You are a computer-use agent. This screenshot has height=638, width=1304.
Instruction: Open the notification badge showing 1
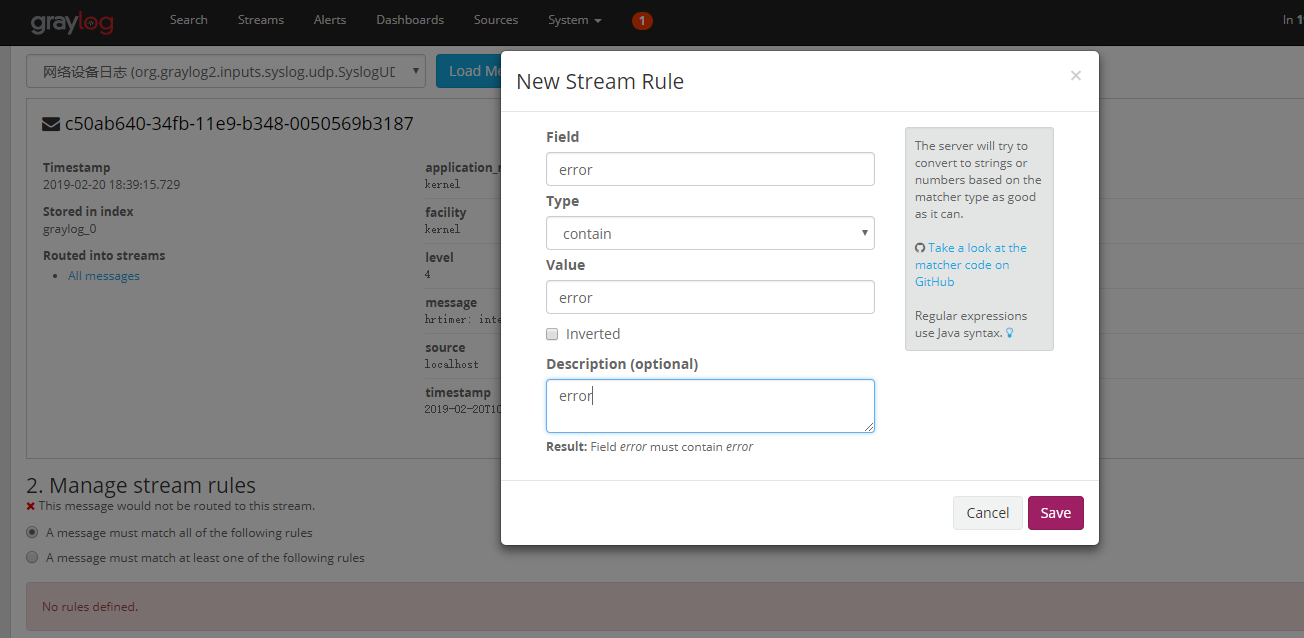[642, 20]
